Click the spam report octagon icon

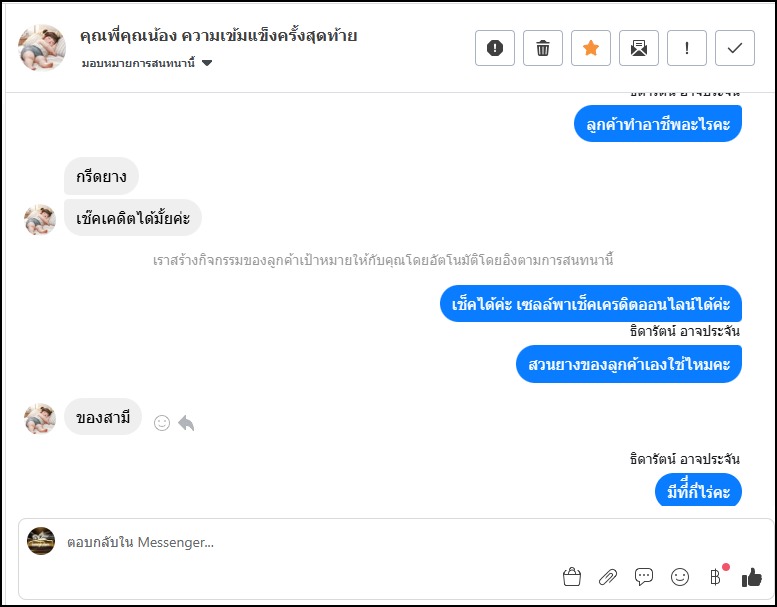(495, 48)
